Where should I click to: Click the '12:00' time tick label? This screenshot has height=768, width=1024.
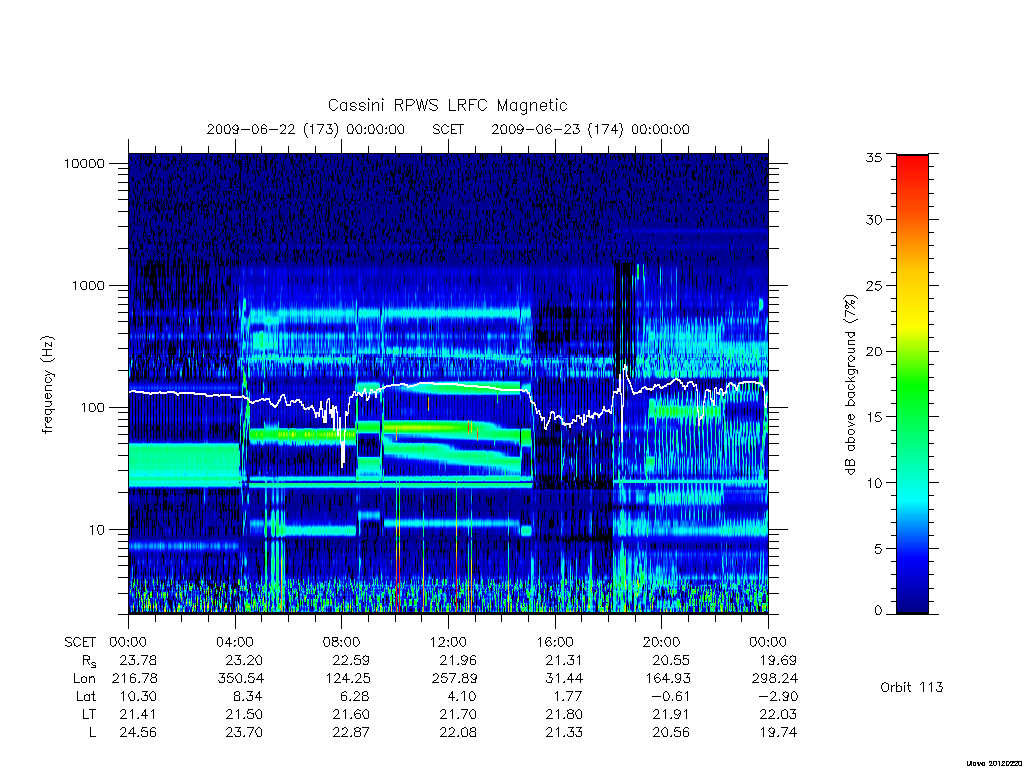pyautogui.click(x=448, y=642)
